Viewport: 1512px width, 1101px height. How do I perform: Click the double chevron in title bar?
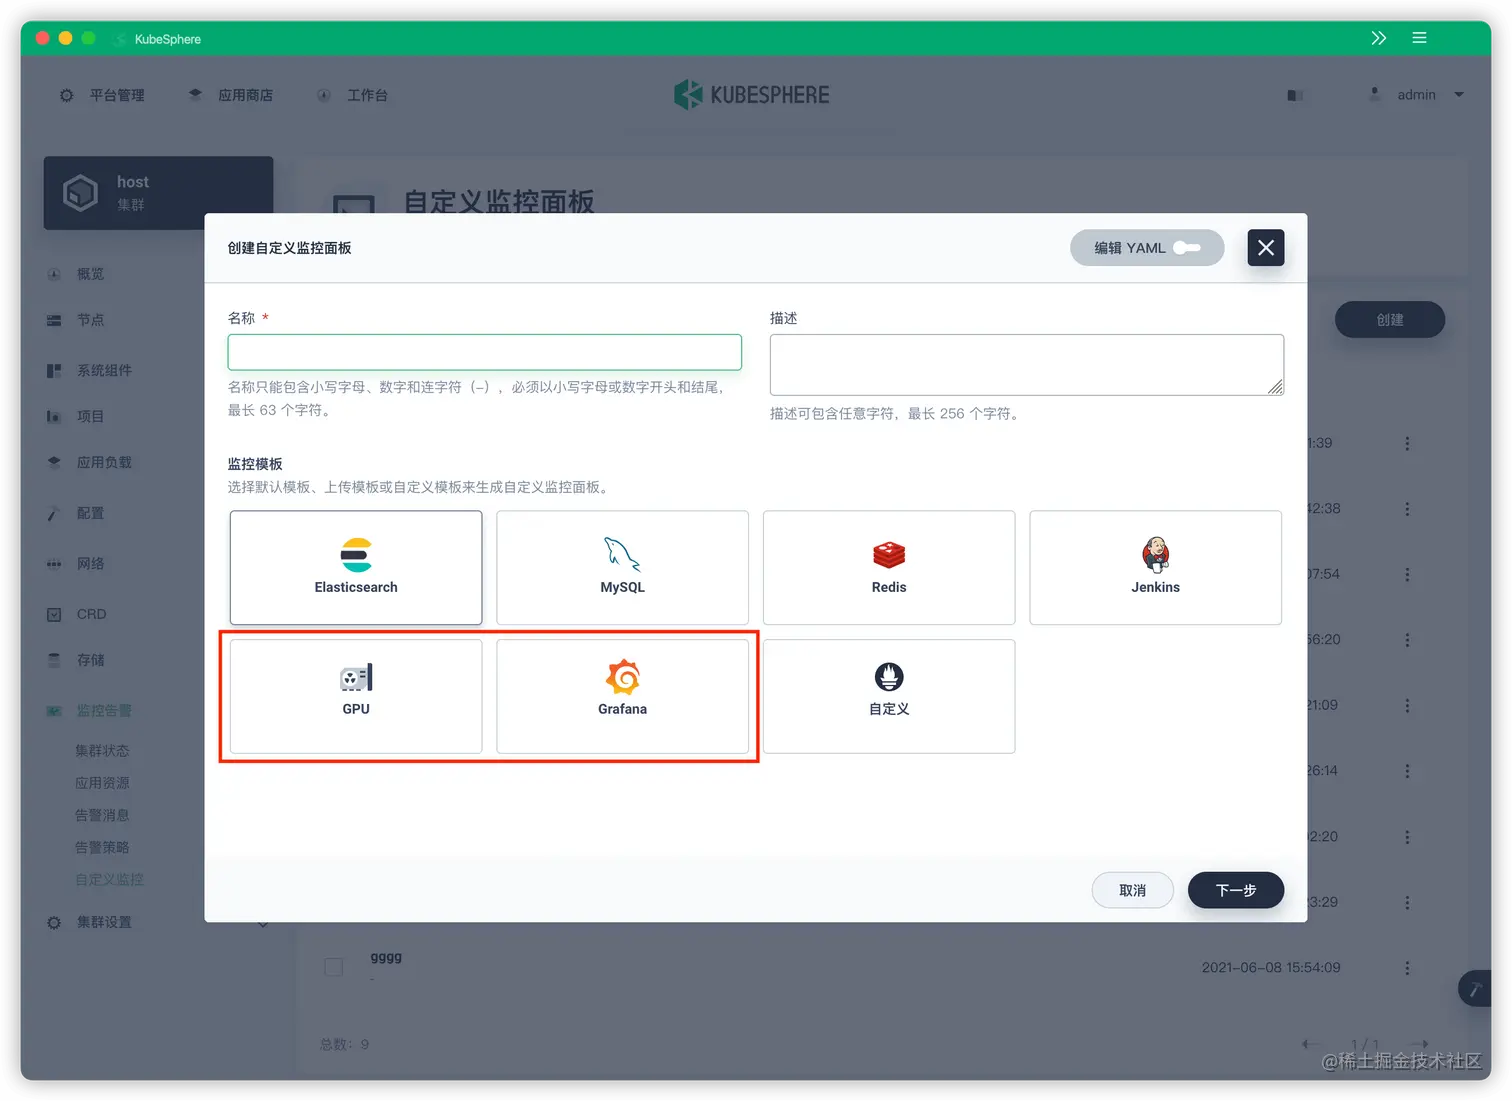point(1379,38)
